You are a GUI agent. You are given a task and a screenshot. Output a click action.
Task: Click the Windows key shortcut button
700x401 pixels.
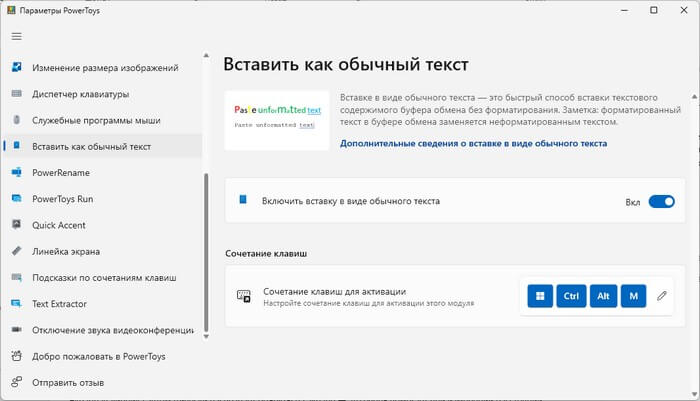pyautogui.click(x=540, y=296)
